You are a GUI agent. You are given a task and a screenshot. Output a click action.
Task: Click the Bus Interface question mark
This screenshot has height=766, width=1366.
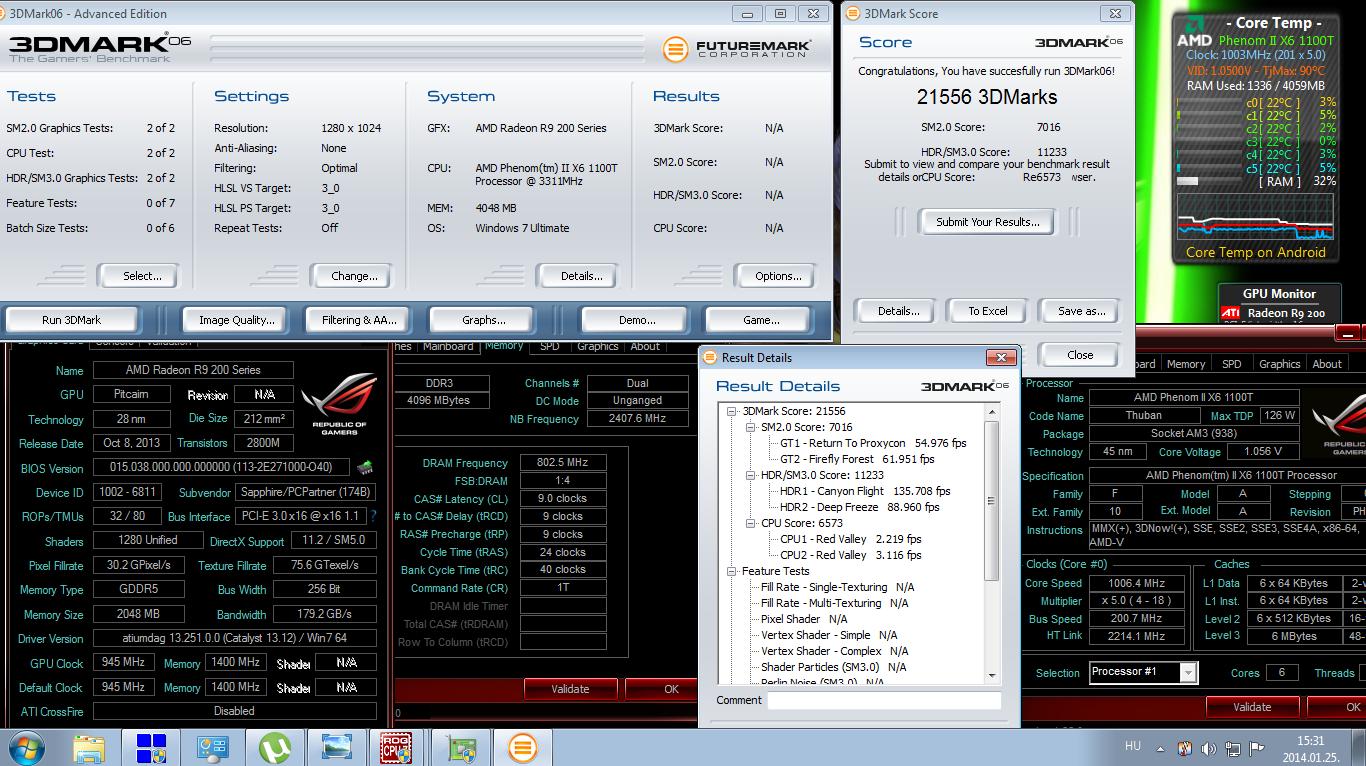(x=373, y=517)
